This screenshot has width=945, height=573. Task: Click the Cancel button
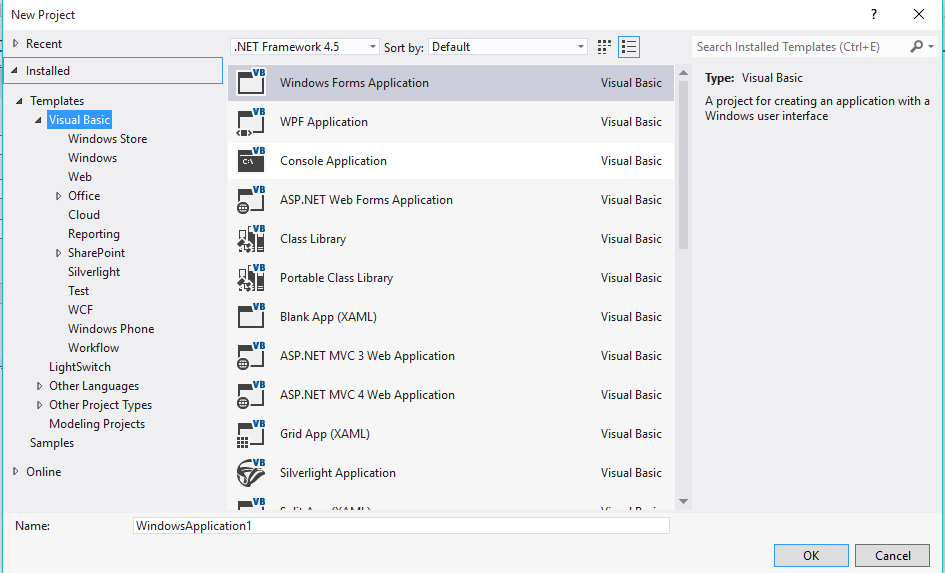(x=893, y=556)
